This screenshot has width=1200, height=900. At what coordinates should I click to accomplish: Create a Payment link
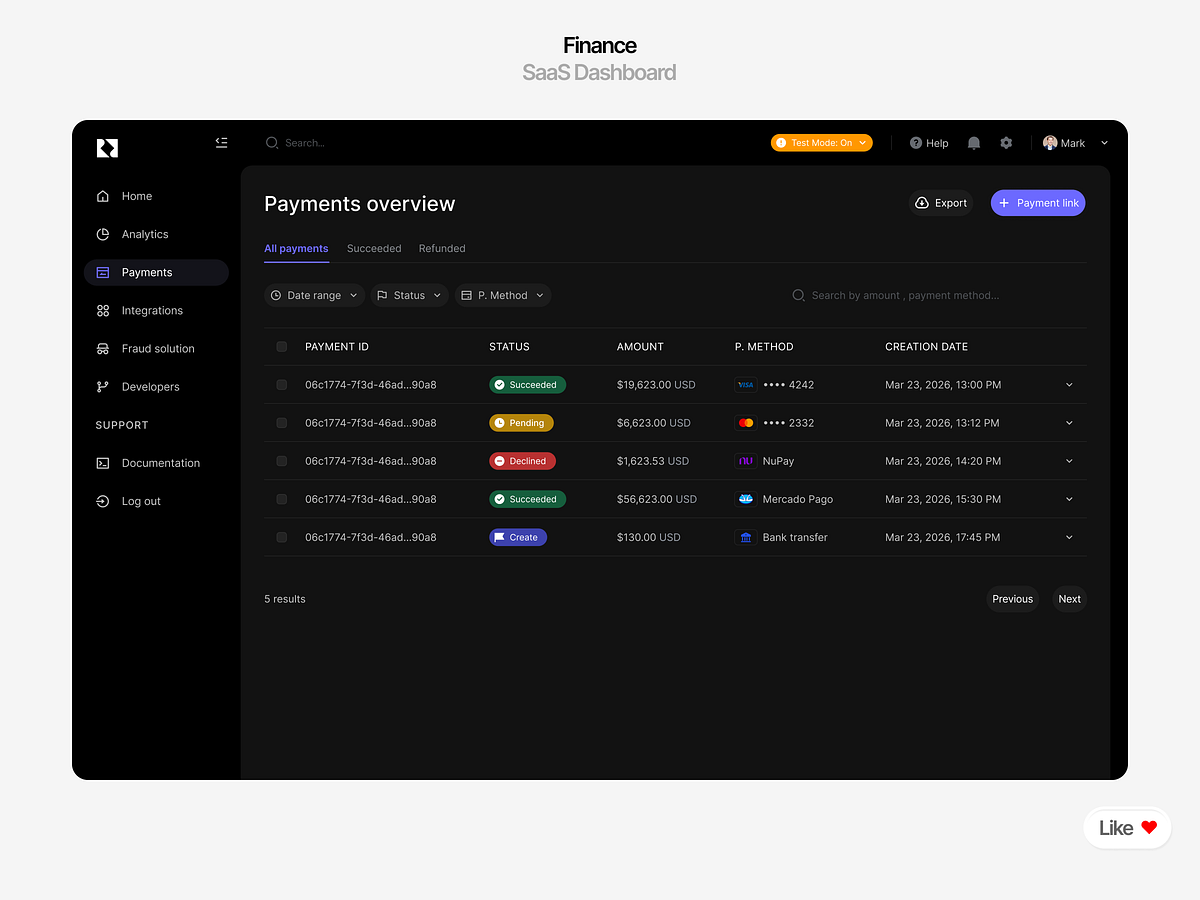pos(1038,203)
